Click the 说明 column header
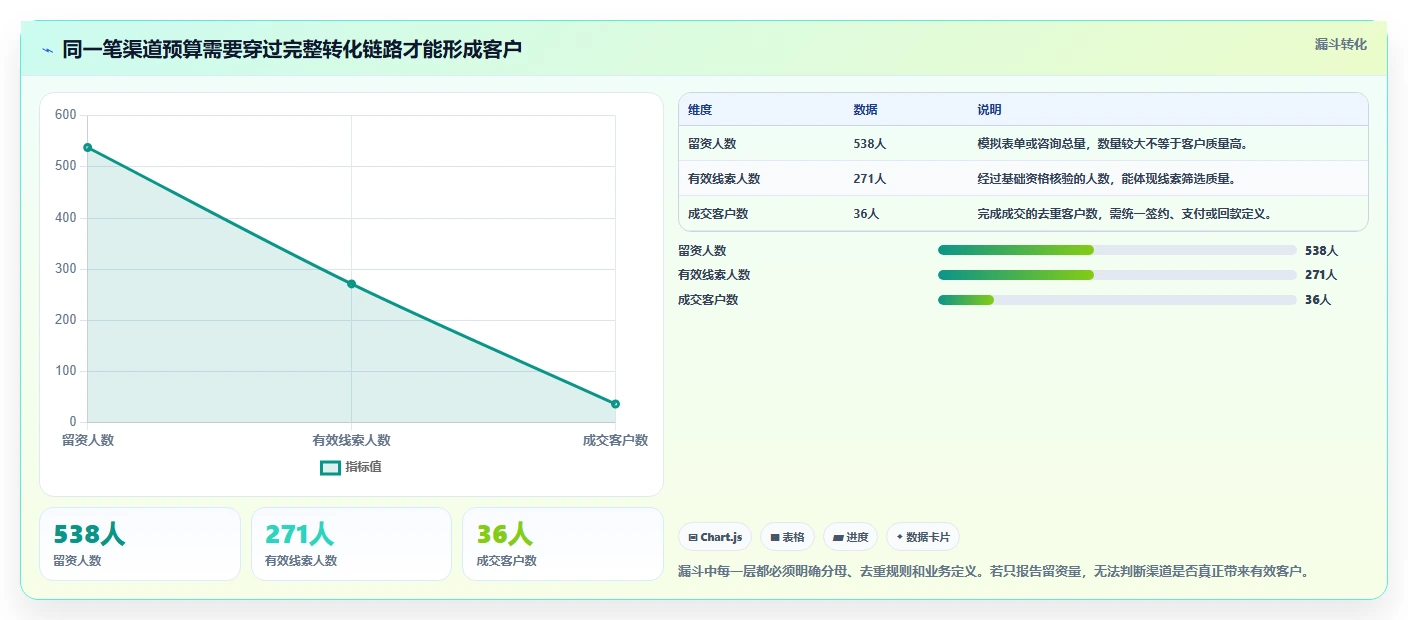The image size is (1408, 620). point(989,110)
